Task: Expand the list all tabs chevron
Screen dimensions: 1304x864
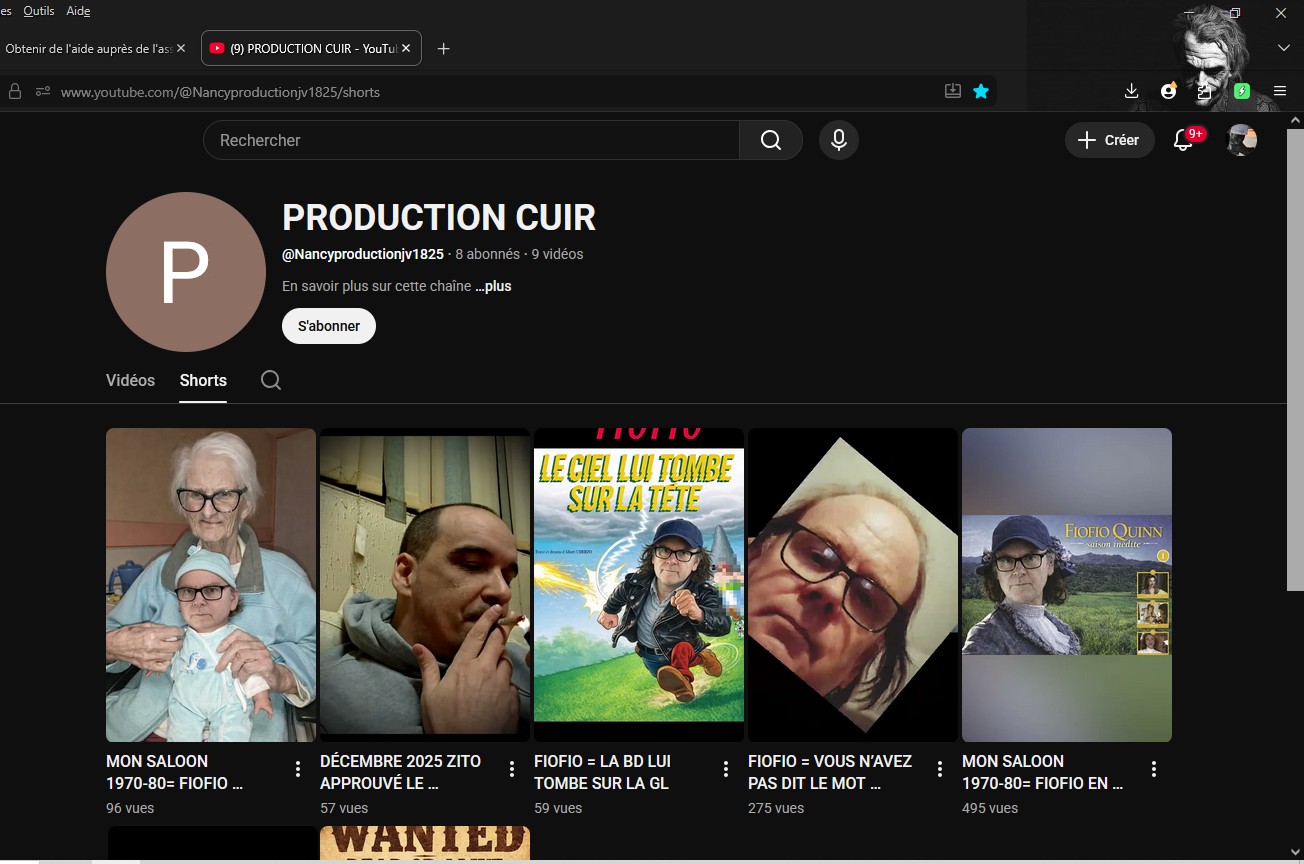Action: 1284,48
